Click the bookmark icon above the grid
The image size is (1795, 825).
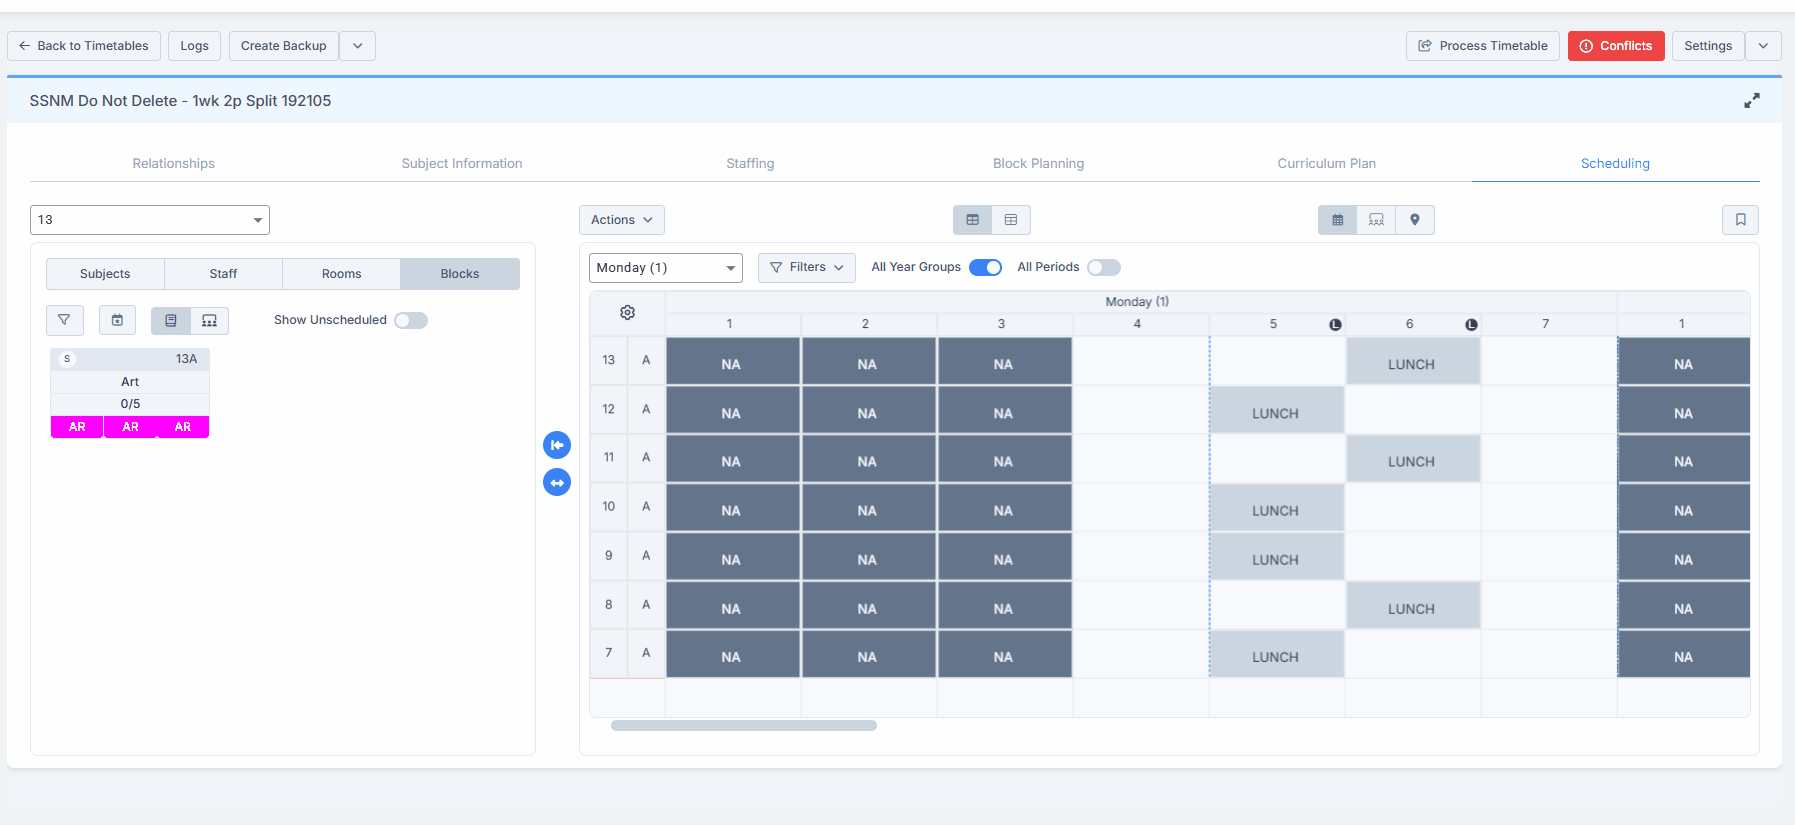[x=1740, y=220]
